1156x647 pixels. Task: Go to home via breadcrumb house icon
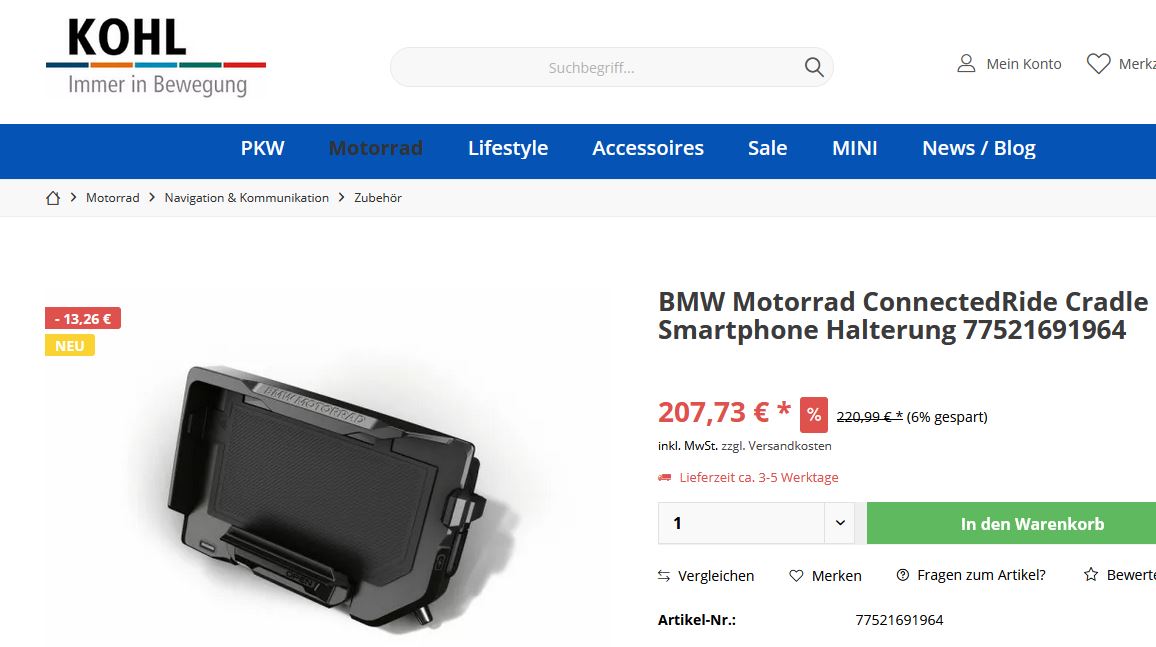(x=52, y=197)
